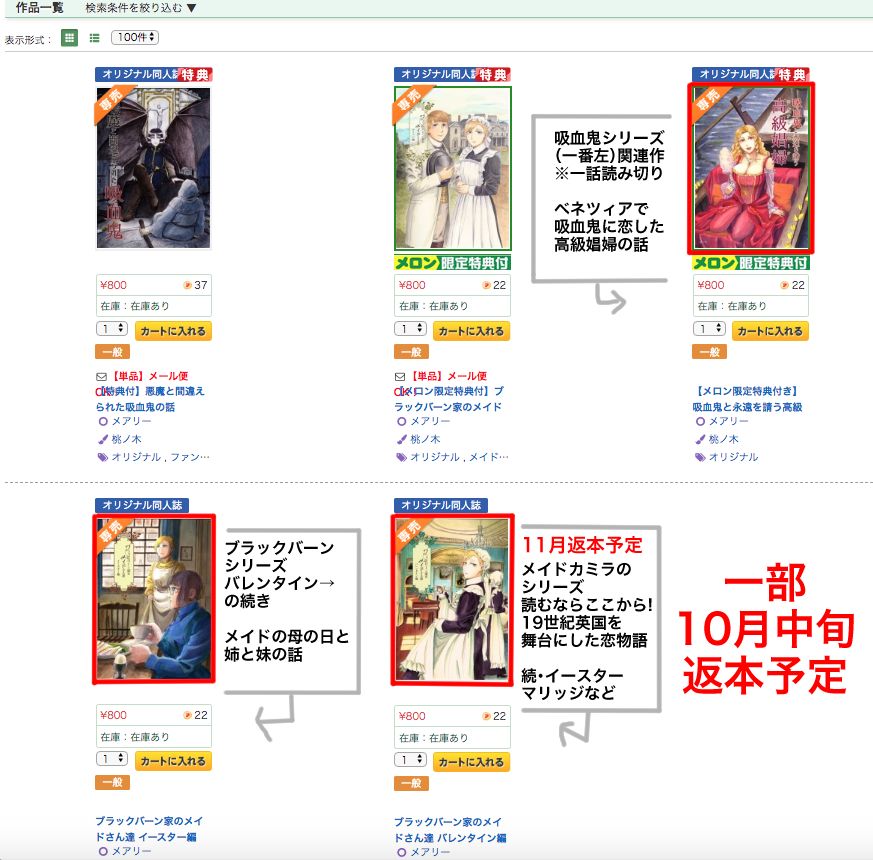The height and width of the screenshot is (860, 873).
Task: Click メール便 envelope icon under second product
Action: [x=400, y=377]
